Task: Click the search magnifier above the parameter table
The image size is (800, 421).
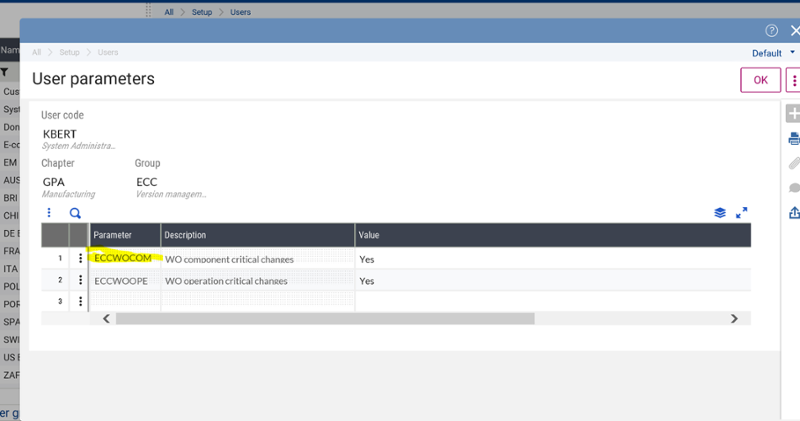Action: [x=75, y=213]
